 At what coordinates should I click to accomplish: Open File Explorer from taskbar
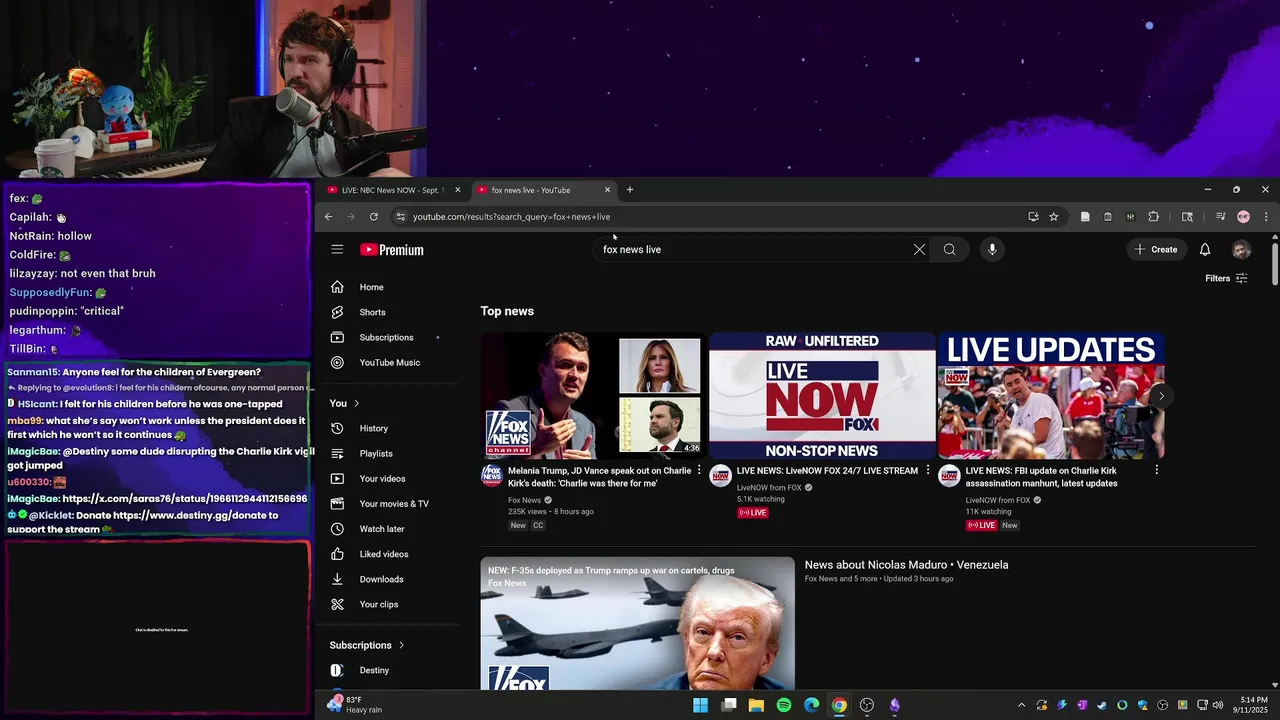pyautogui.click(x=757, y=705)
